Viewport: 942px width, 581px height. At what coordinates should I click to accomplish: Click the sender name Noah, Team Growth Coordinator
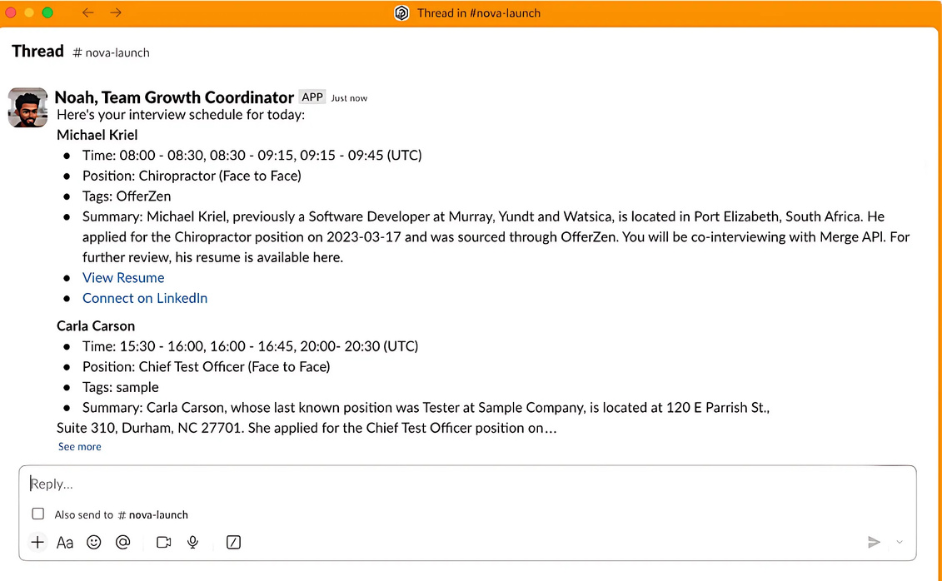174,97
